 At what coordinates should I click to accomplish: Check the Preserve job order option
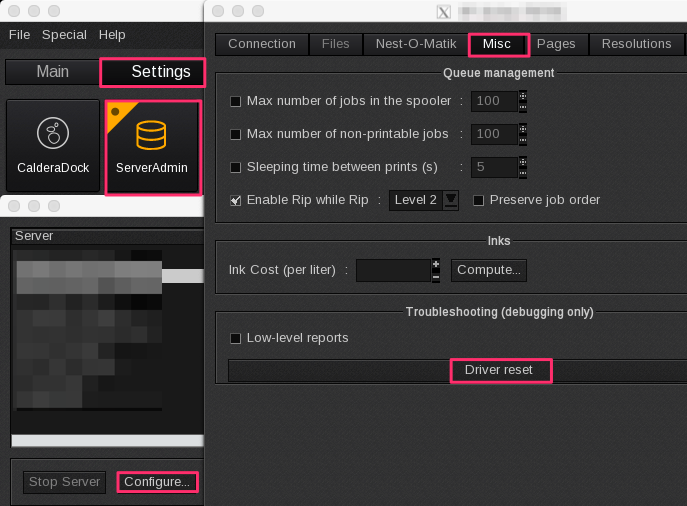478,200
